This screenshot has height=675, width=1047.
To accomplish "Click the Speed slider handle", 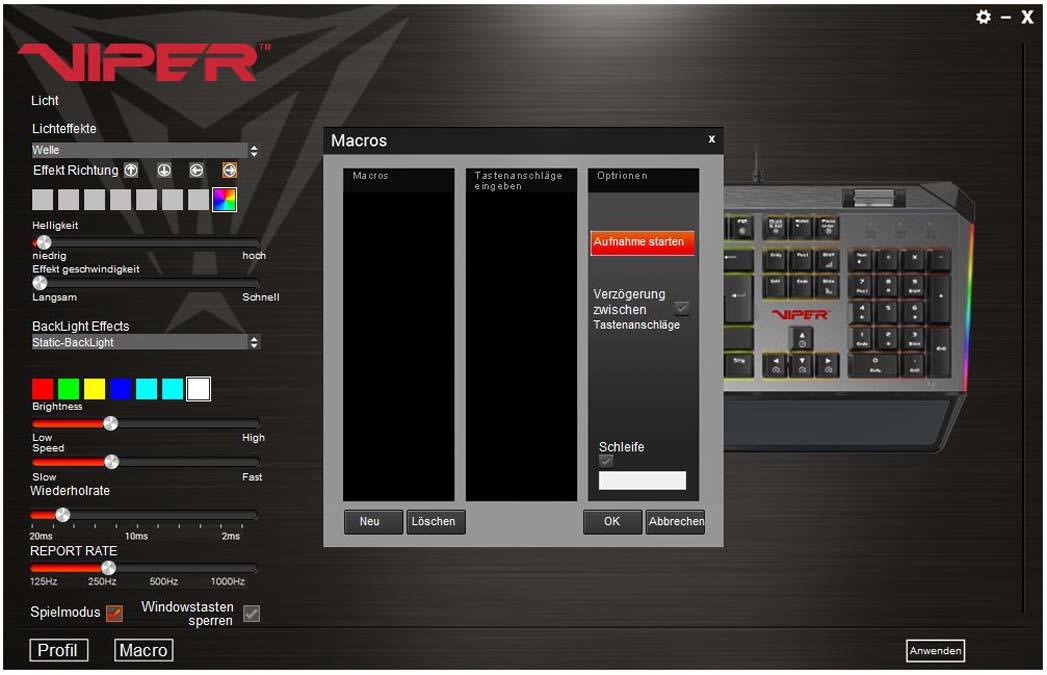I will coord(112,462).
